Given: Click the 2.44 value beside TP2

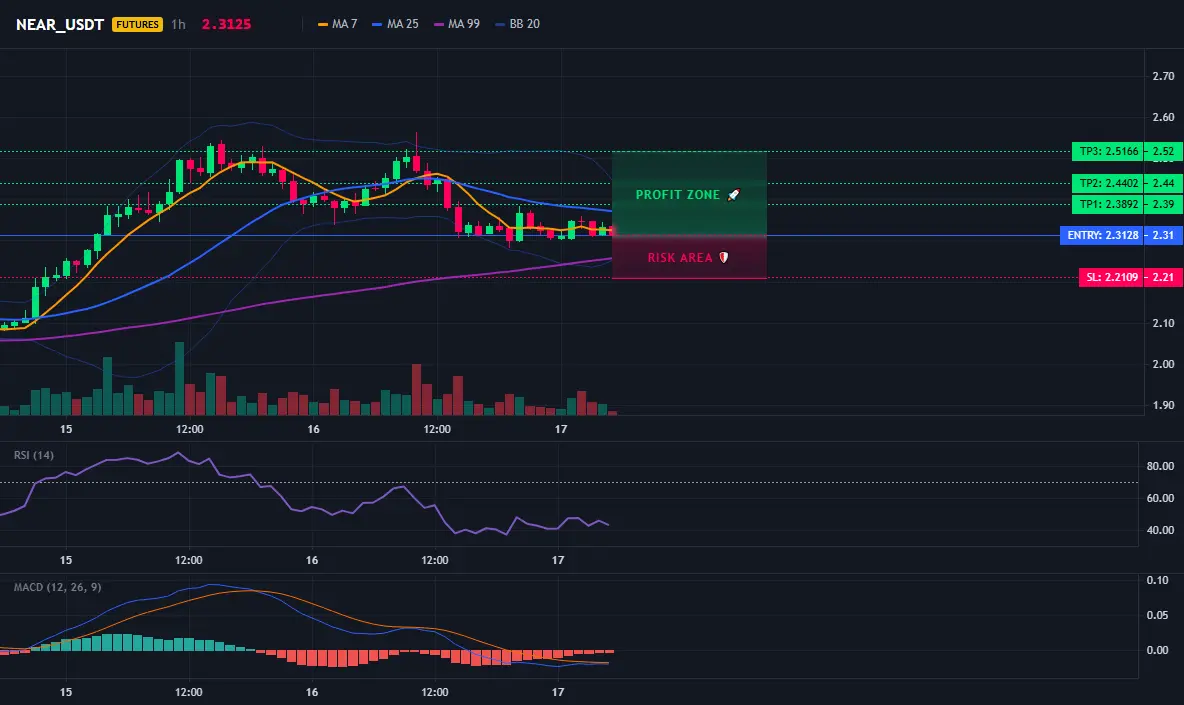Looking at the screenshot, I should [1164, 183].
